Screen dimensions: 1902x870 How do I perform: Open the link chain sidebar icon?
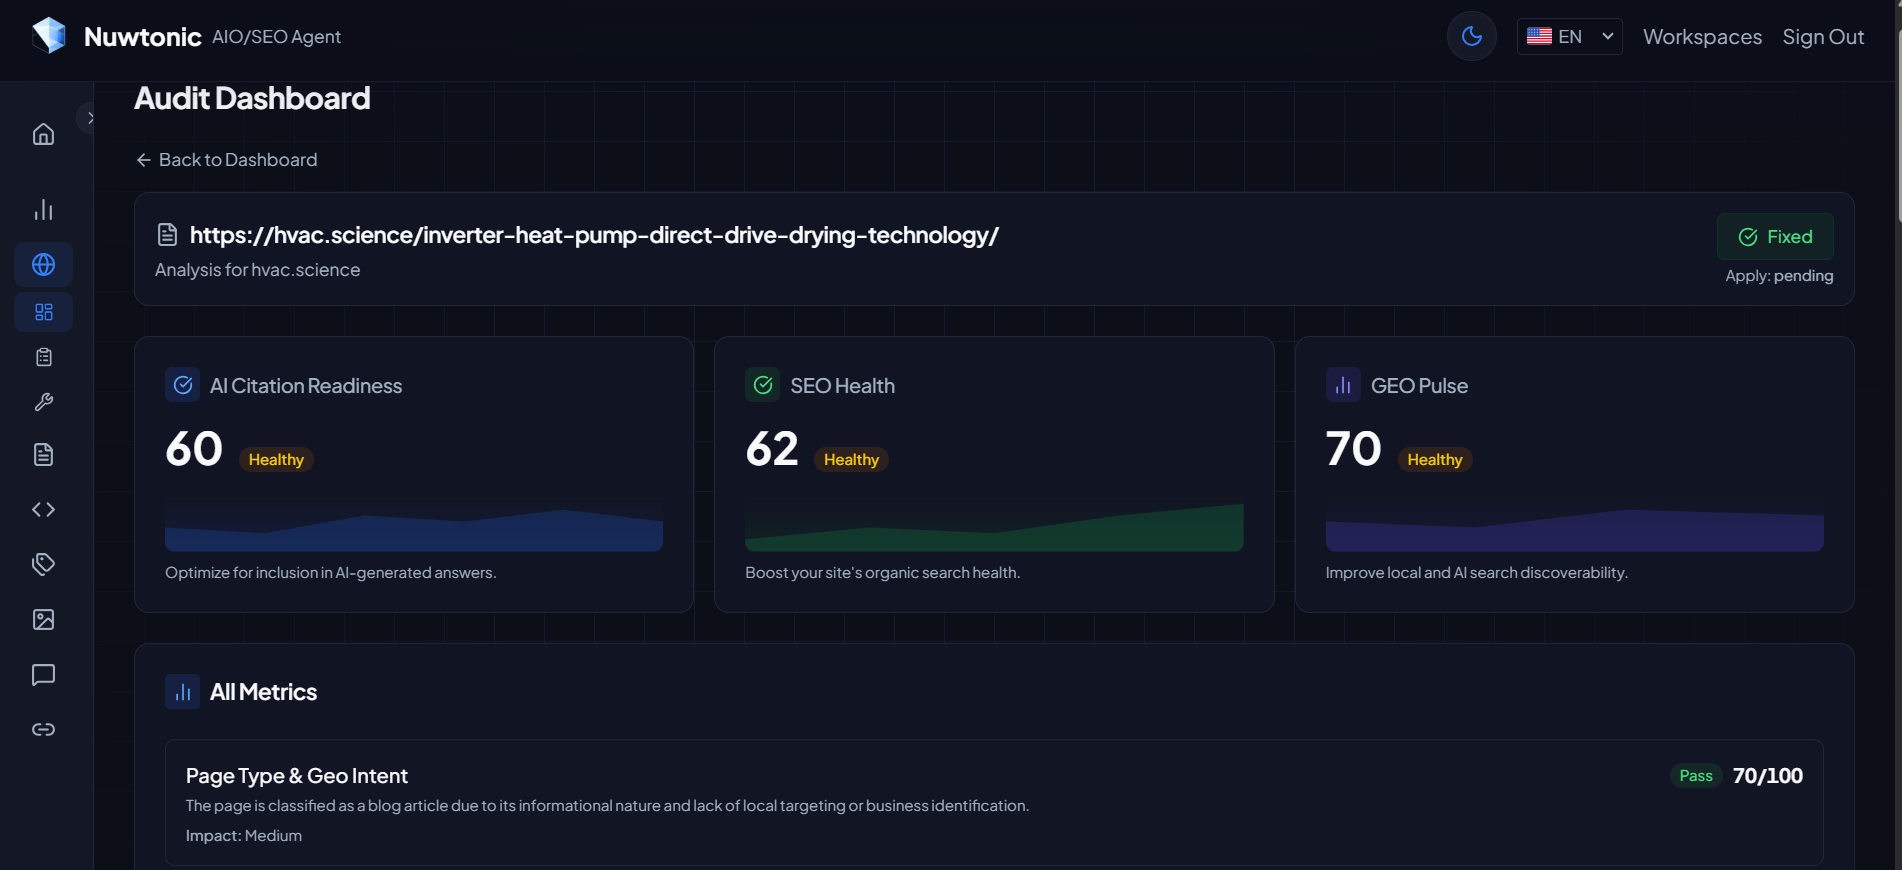pyautogui.click(x=43, y=729)
